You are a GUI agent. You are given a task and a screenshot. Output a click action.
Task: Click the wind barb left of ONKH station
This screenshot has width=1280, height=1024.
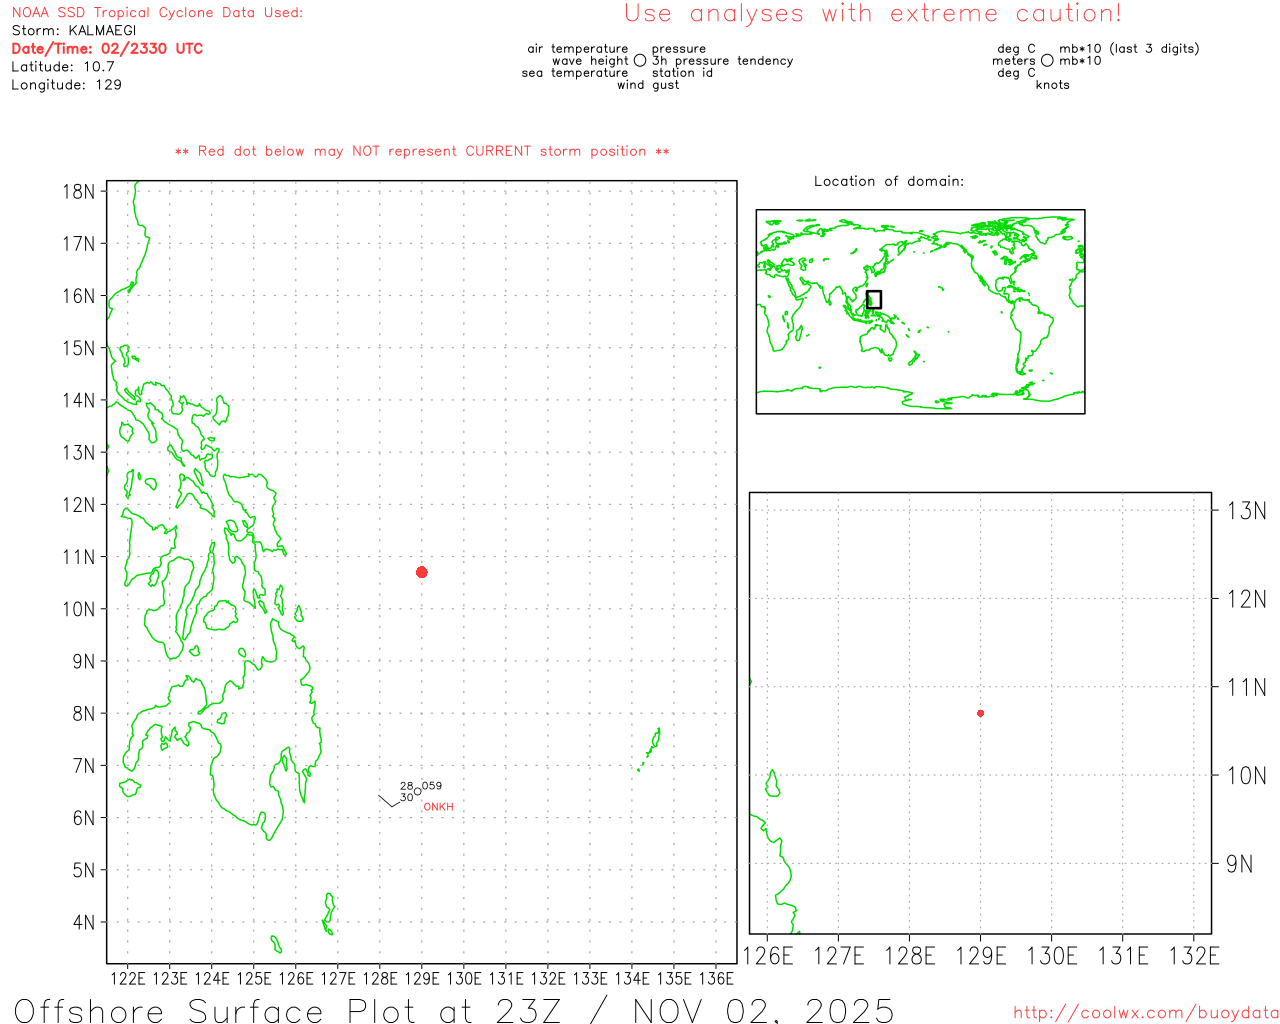click(388, 800)
